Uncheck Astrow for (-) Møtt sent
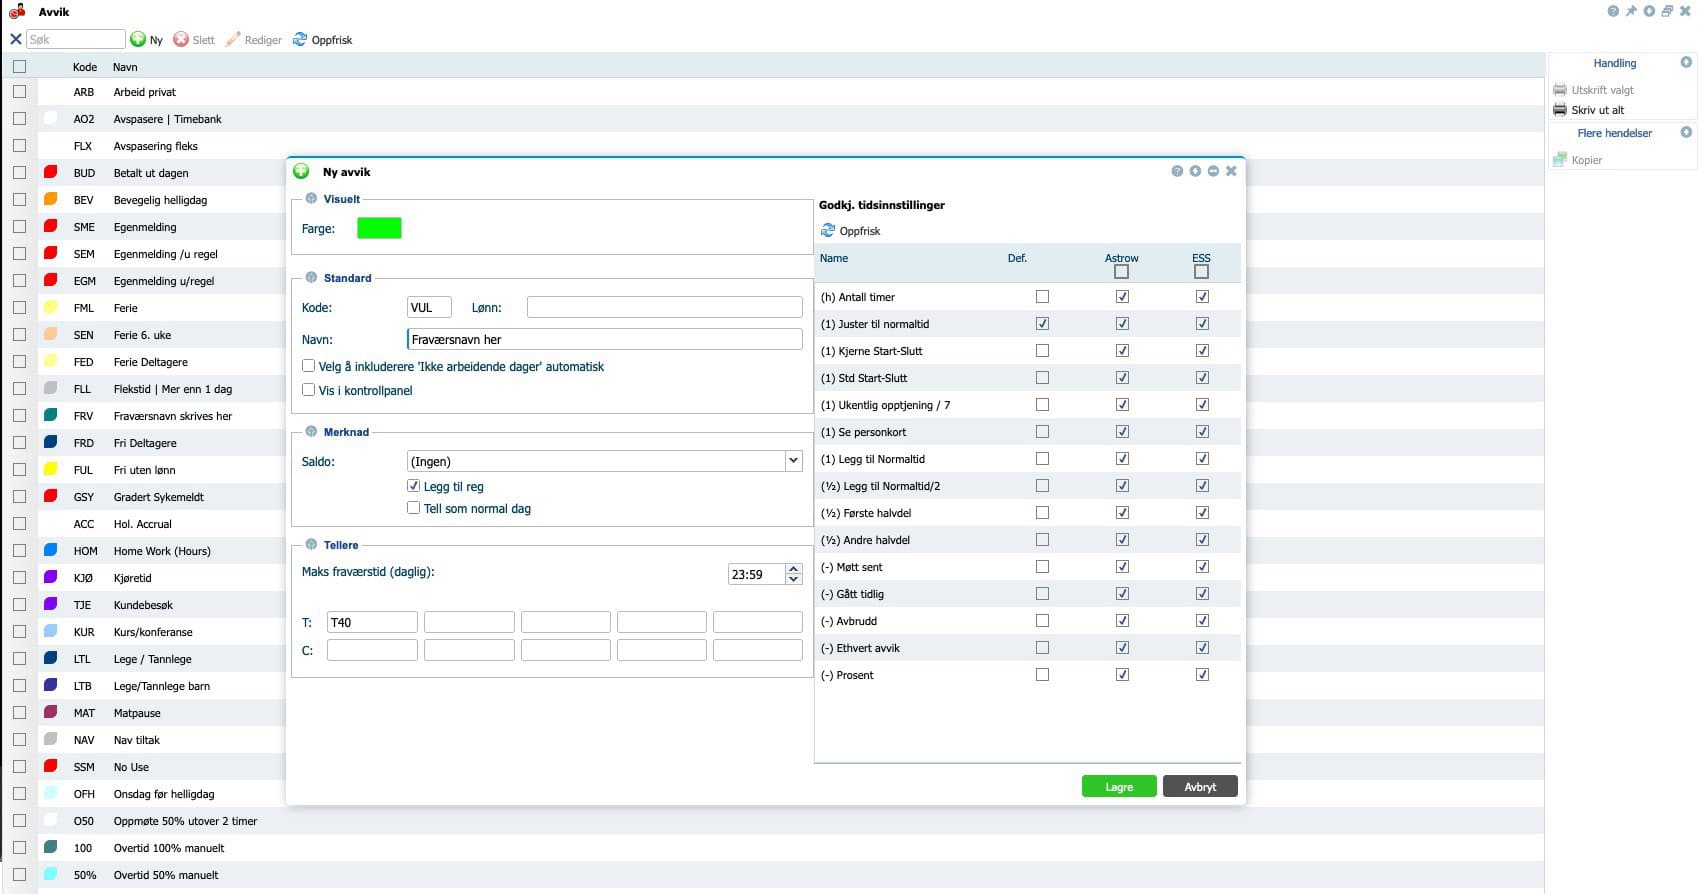The width and height of the screenshot is (1698, 894). (x=1122, y=566)
